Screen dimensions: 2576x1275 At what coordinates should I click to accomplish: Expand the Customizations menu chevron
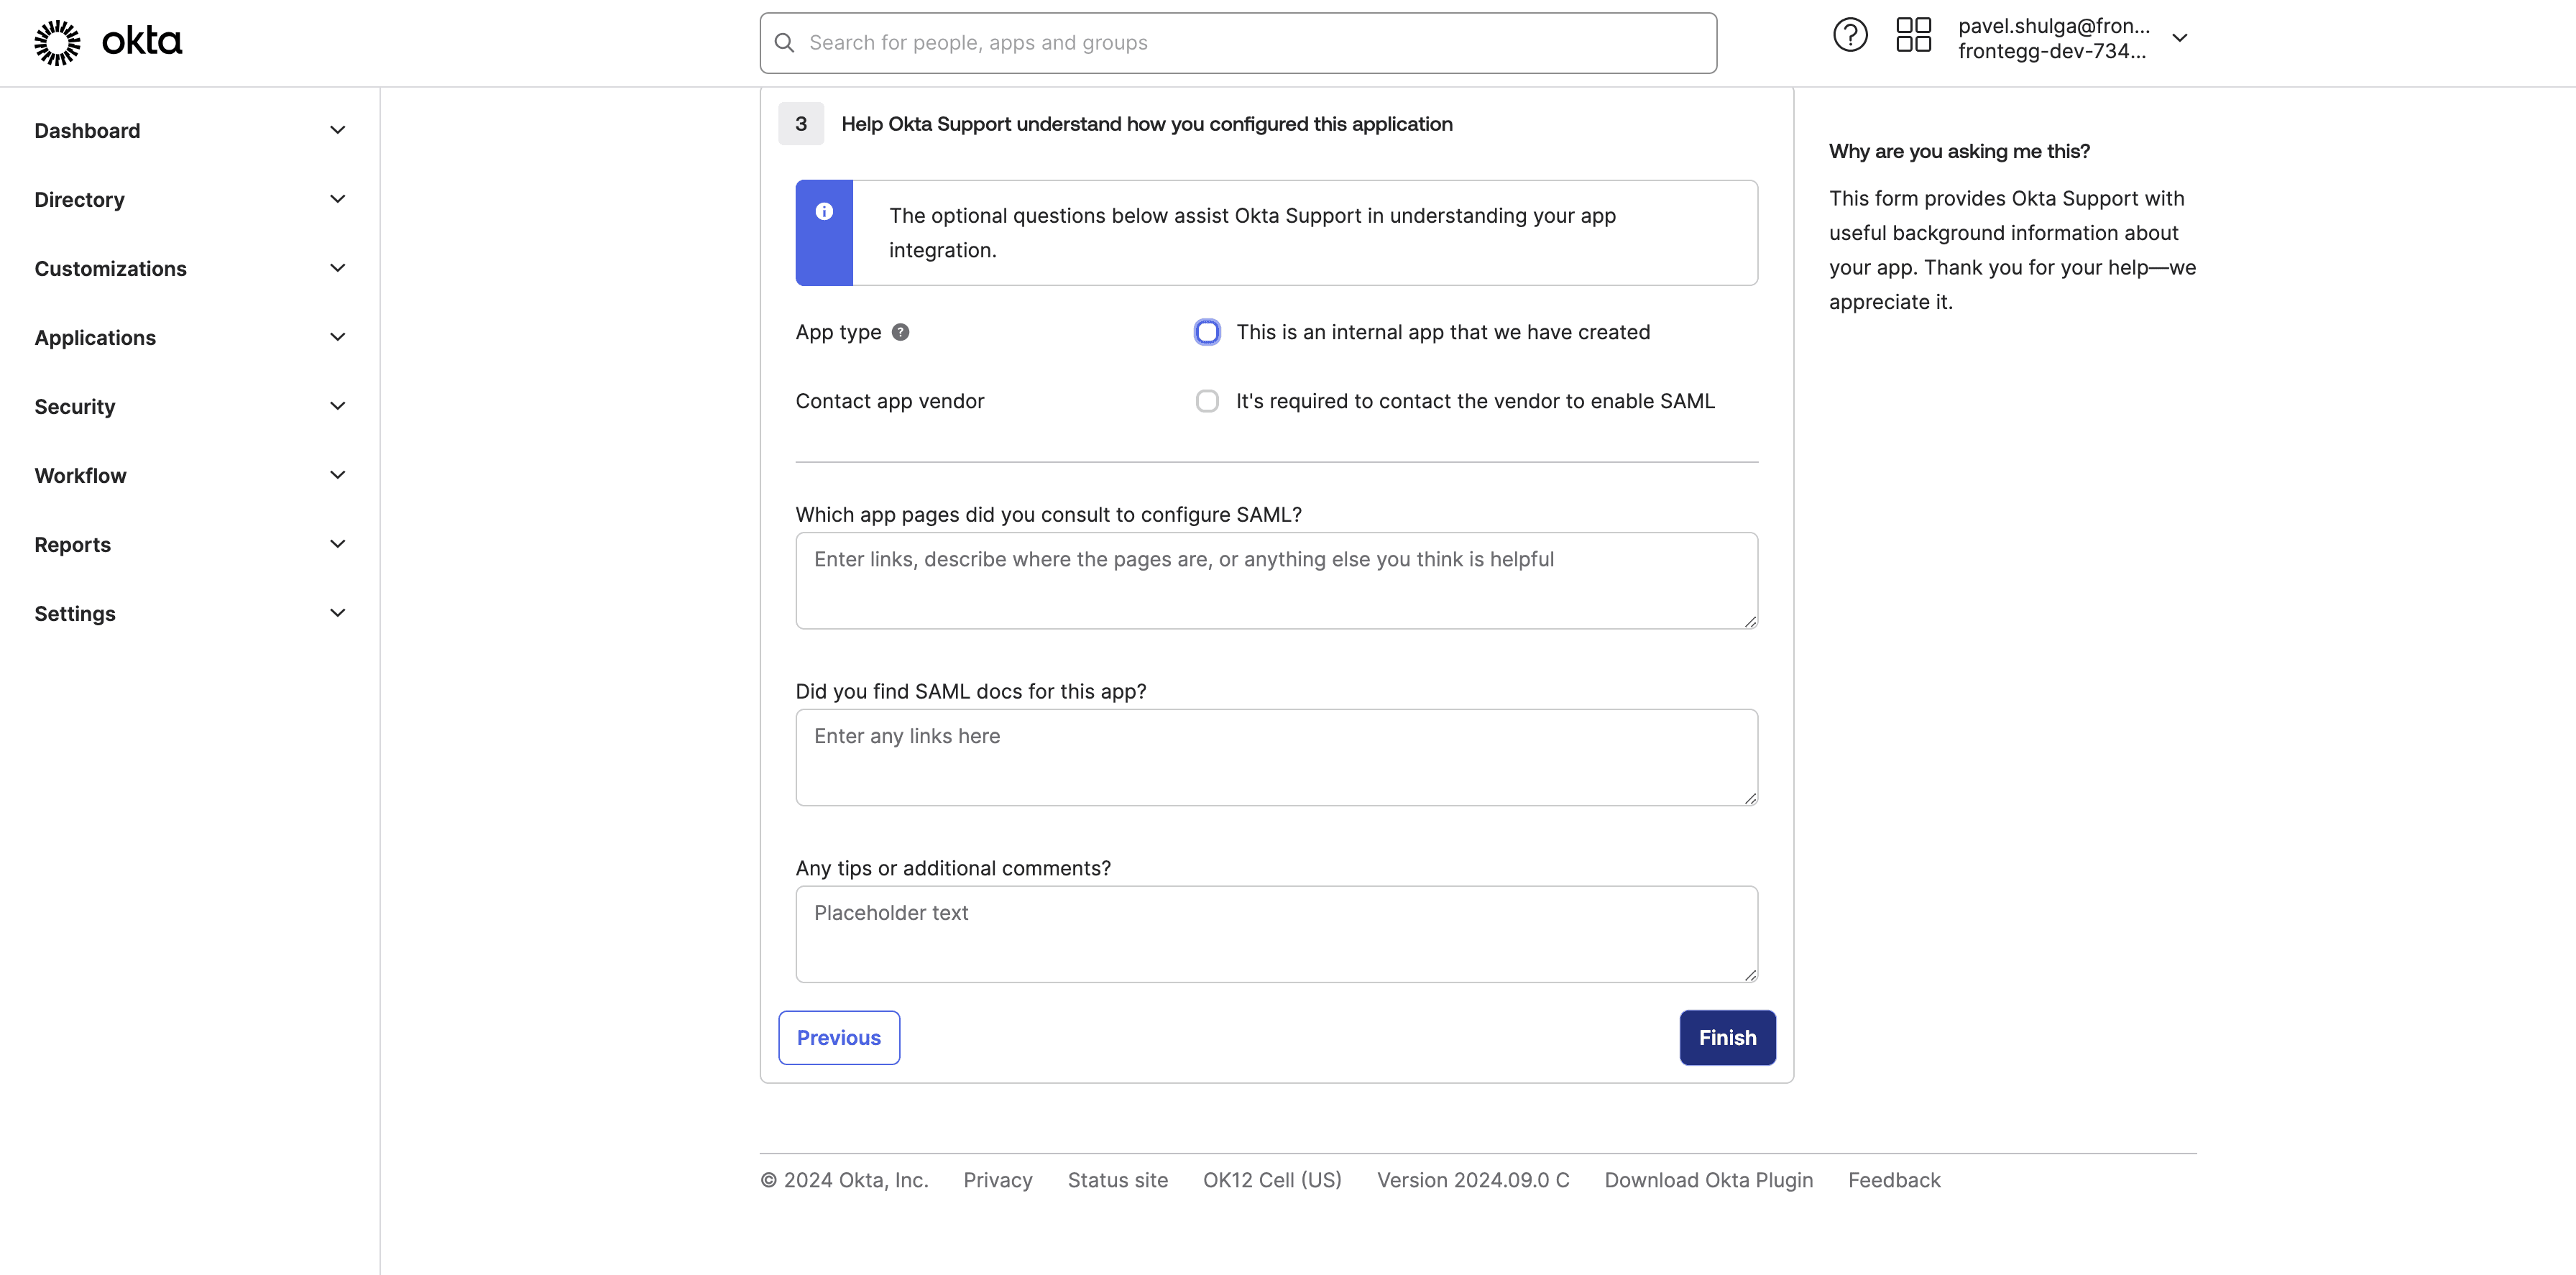click(x=338, y=268)
